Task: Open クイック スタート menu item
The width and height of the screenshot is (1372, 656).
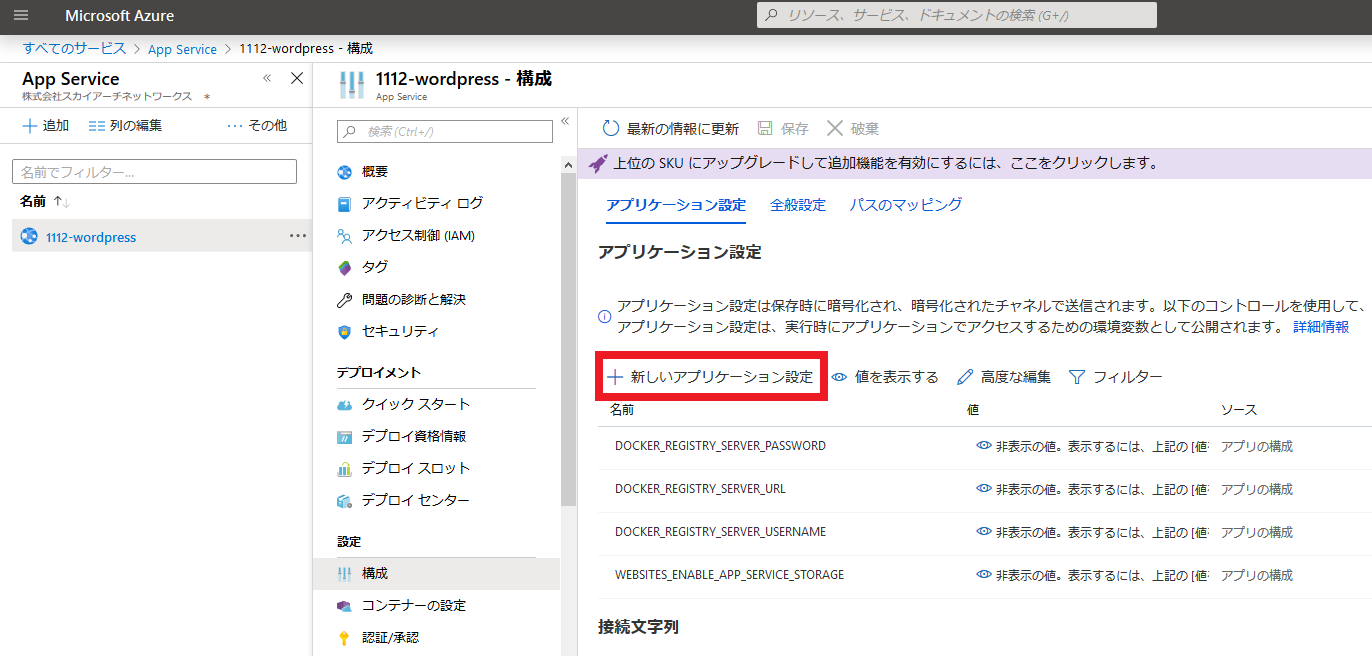Action: tap(403, 404)
